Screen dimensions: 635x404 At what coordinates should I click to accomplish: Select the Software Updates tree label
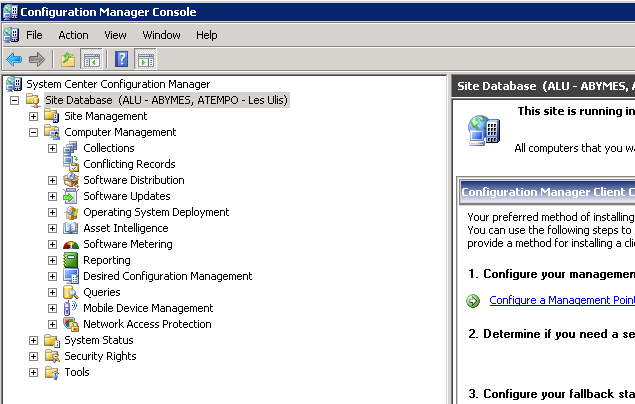127,196
